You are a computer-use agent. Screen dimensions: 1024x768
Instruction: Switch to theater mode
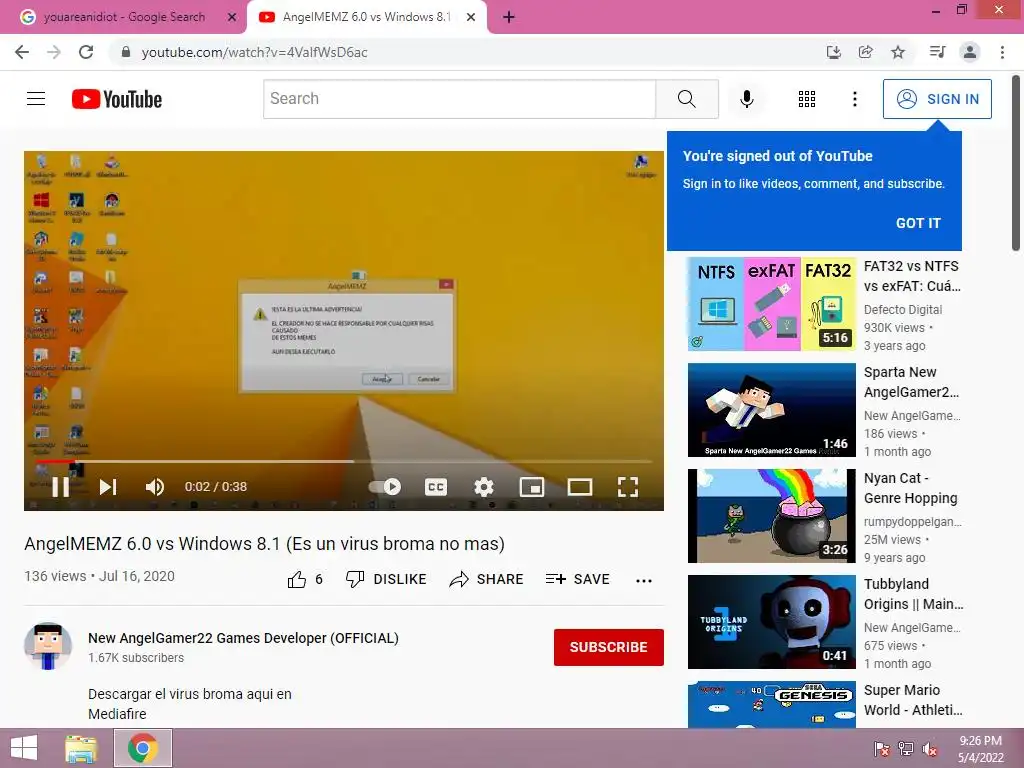[x=580, y=487]
